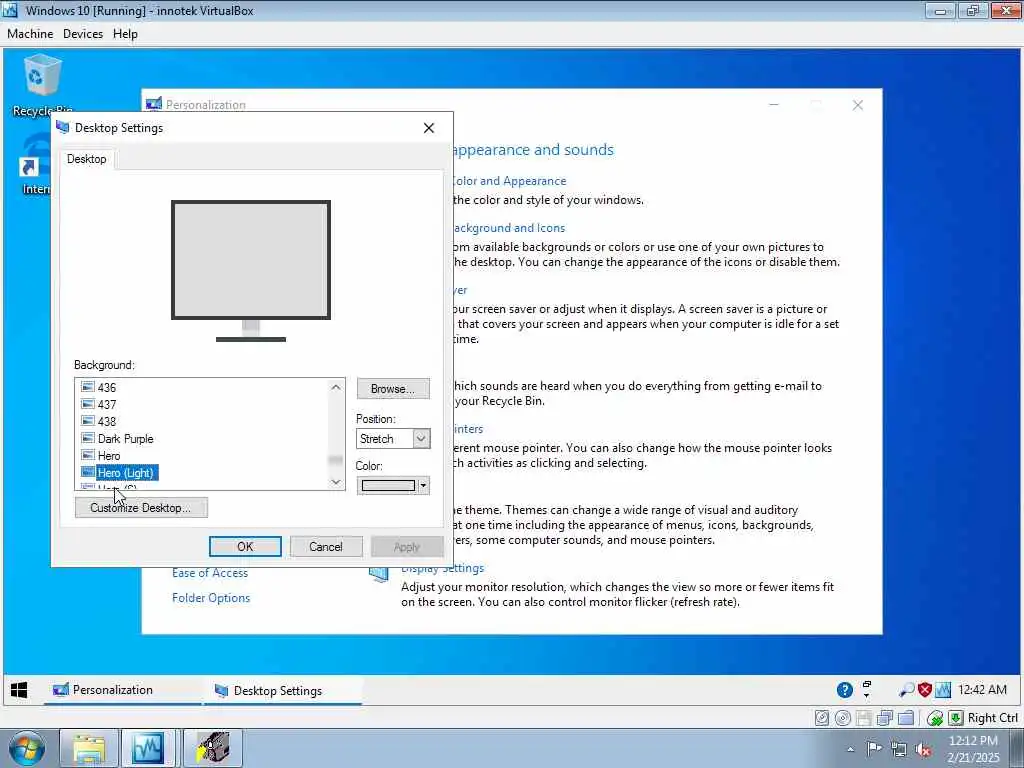Click the VirtualBox shared folders indicator
1024x768 pixels.
pyautogui.click(x=906, y=718)
